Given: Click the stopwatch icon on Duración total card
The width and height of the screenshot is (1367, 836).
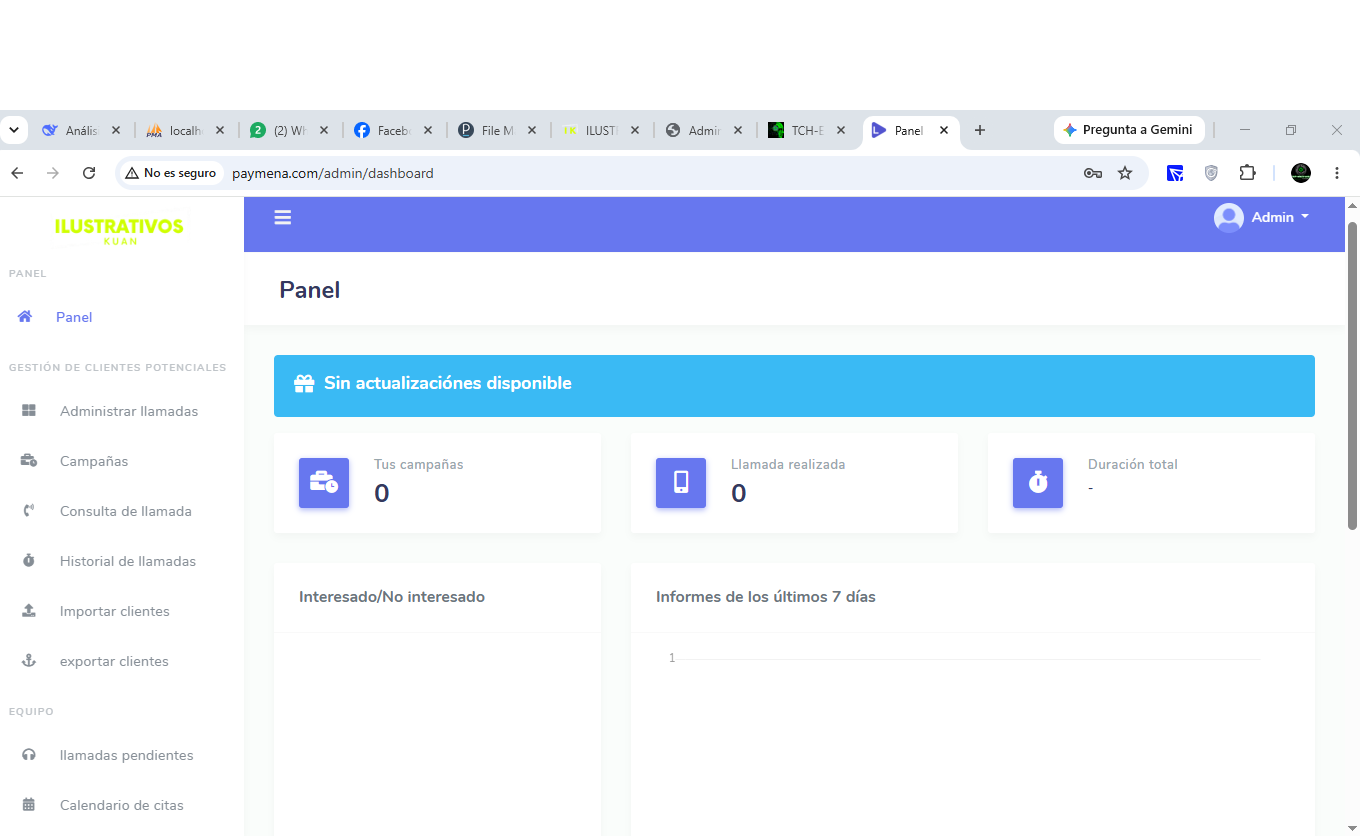Looking at the screenshot, I should [1038, 483].
